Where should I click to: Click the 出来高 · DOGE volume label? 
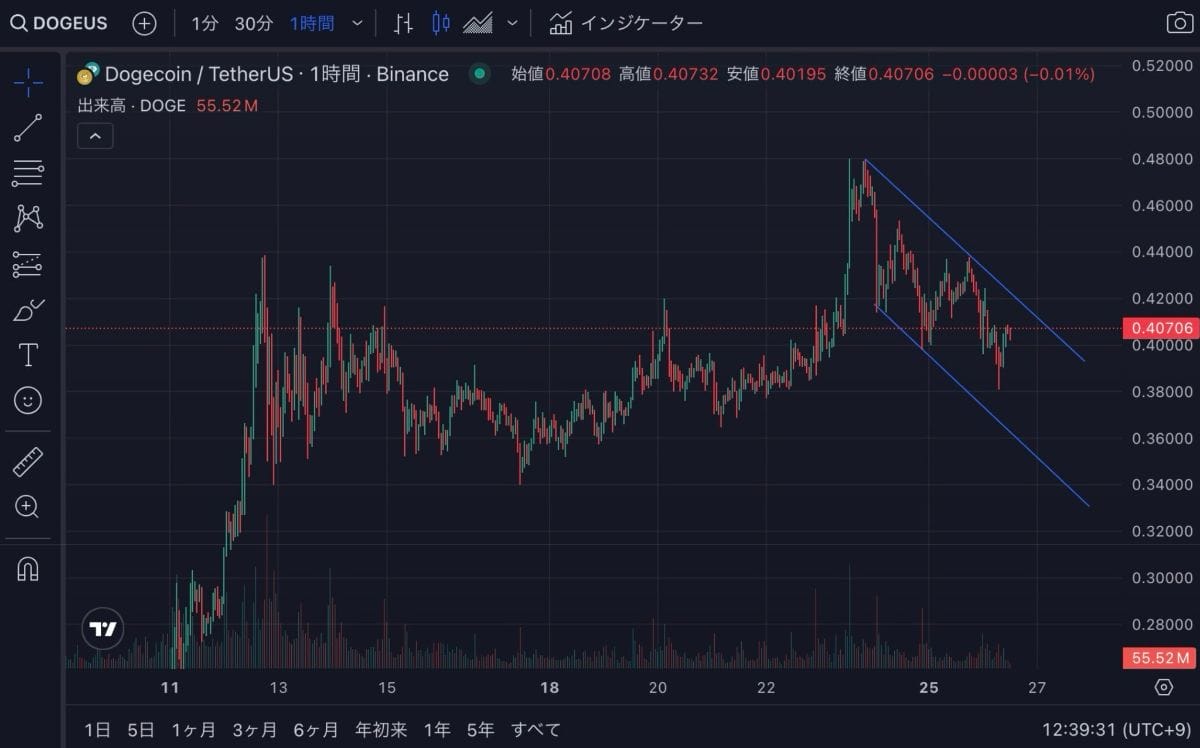(132, 105)
